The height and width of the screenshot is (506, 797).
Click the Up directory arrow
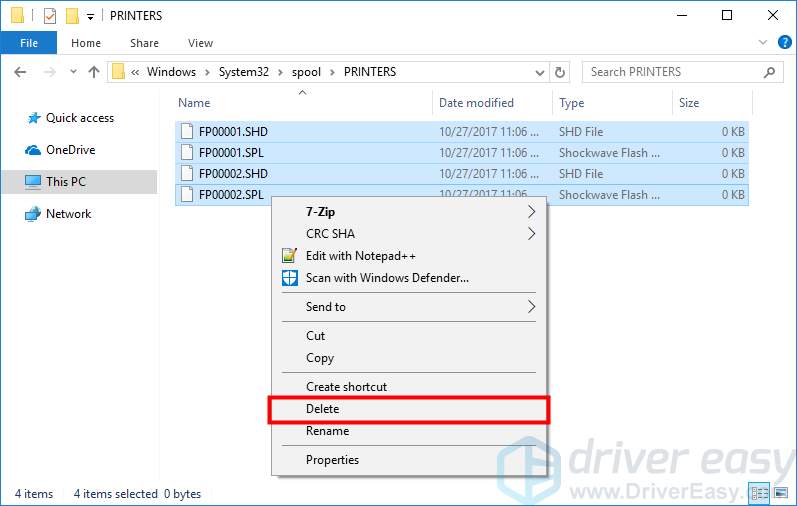click(94, 72)
